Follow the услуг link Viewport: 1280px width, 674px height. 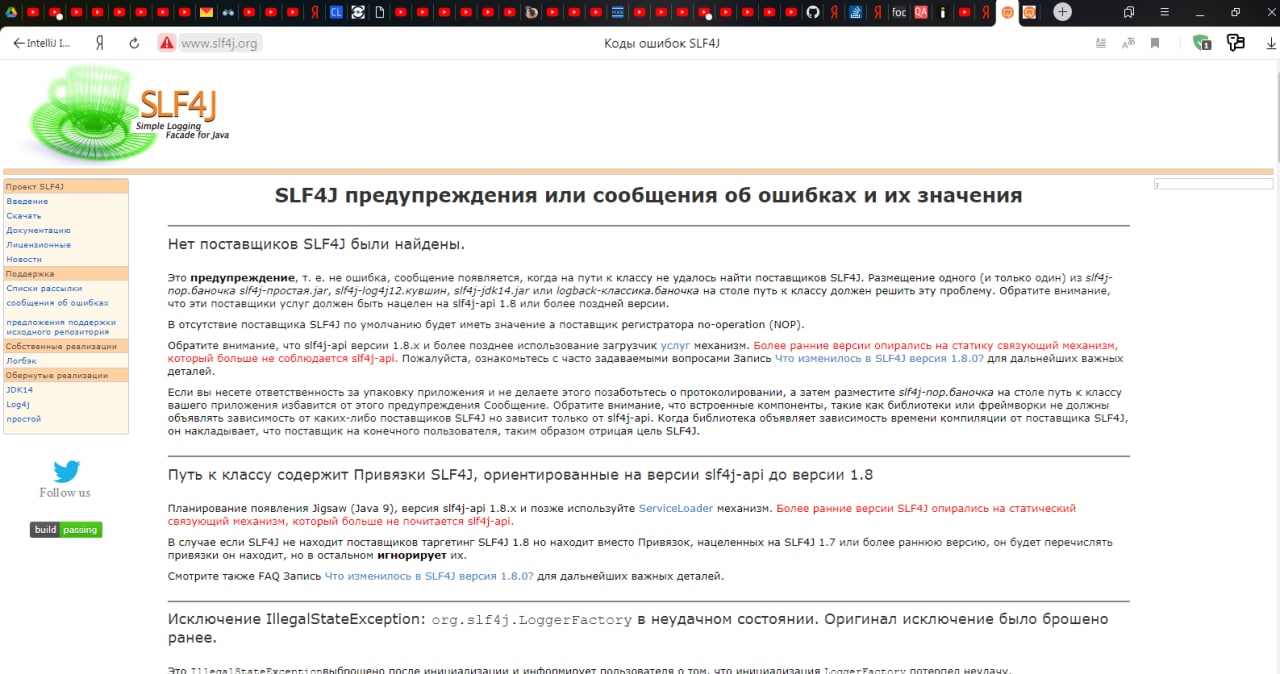(x=675, y=345)
